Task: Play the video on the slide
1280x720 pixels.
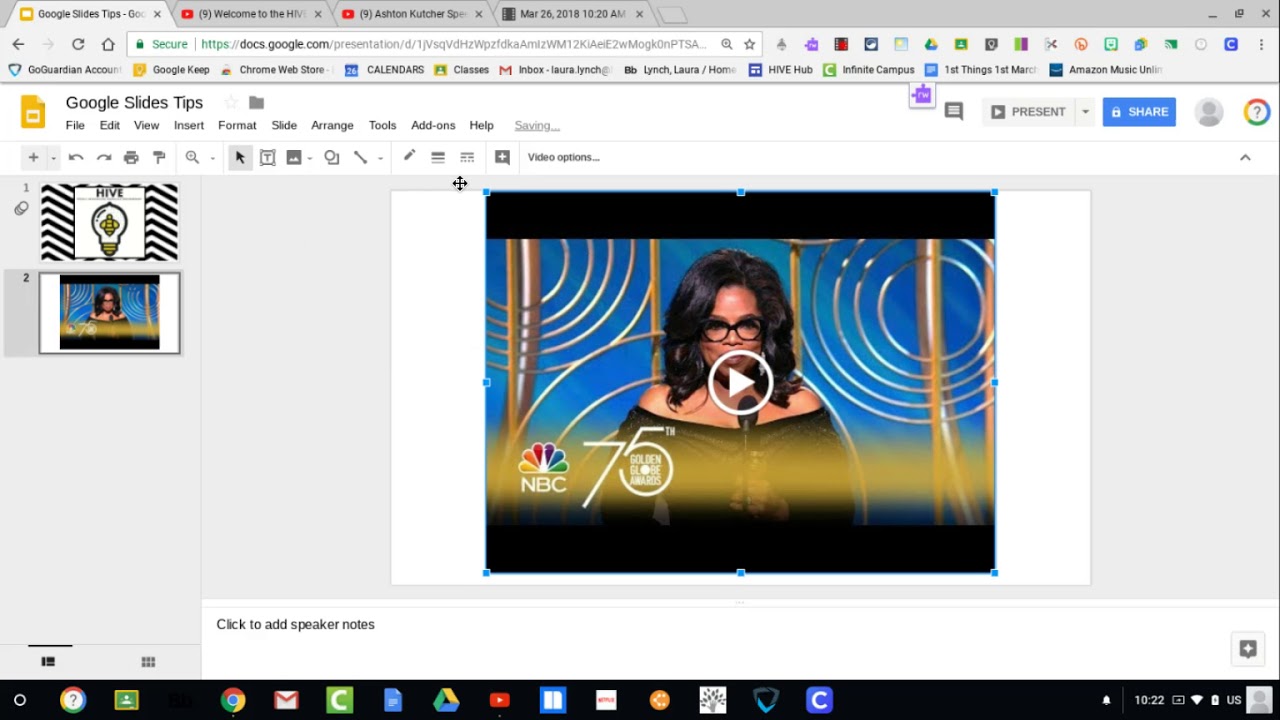Action: [x=740, y=382]
